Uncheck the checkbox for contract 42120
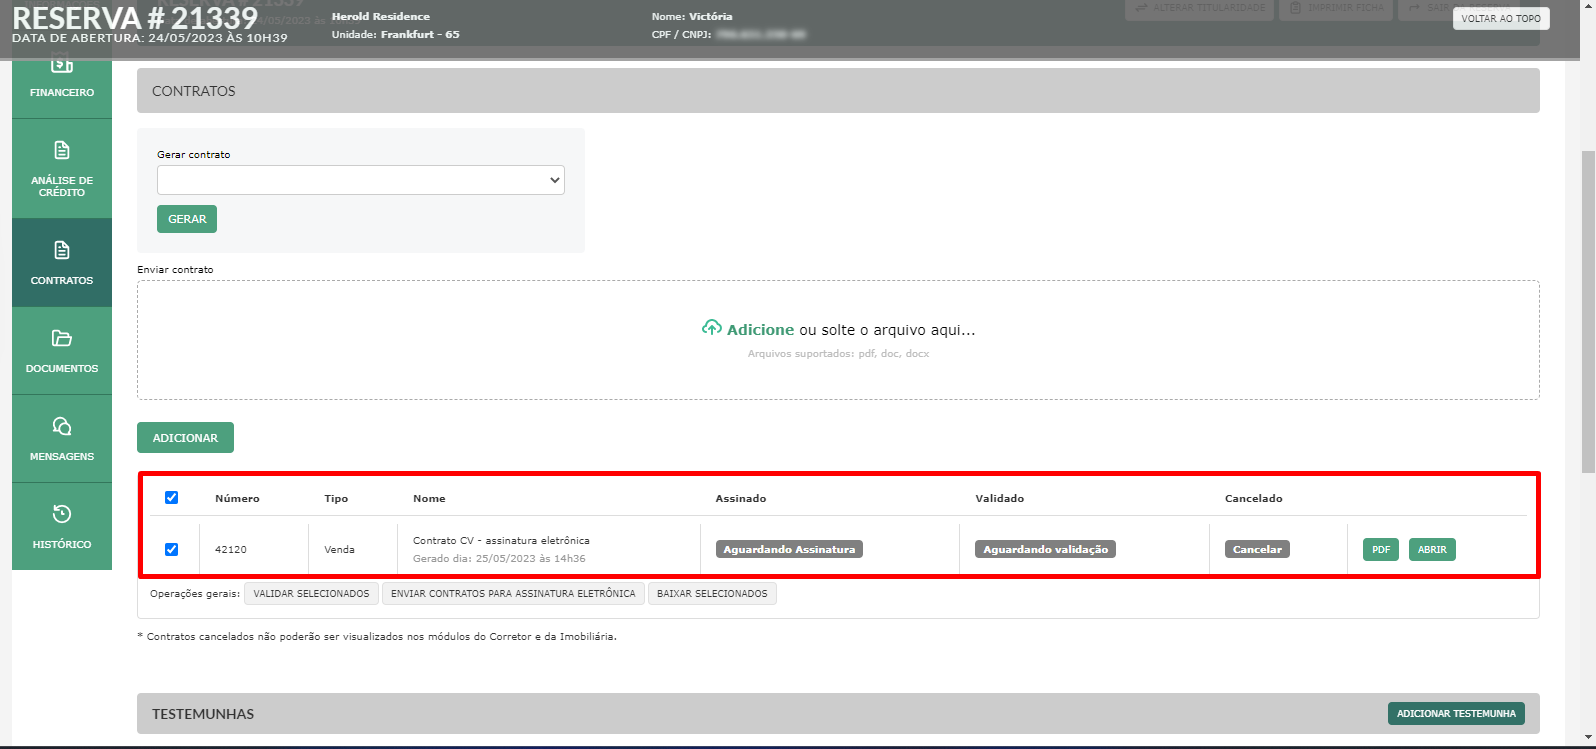Image resolution: width=1596 pixels, height=749 pixels. (171, 549)
